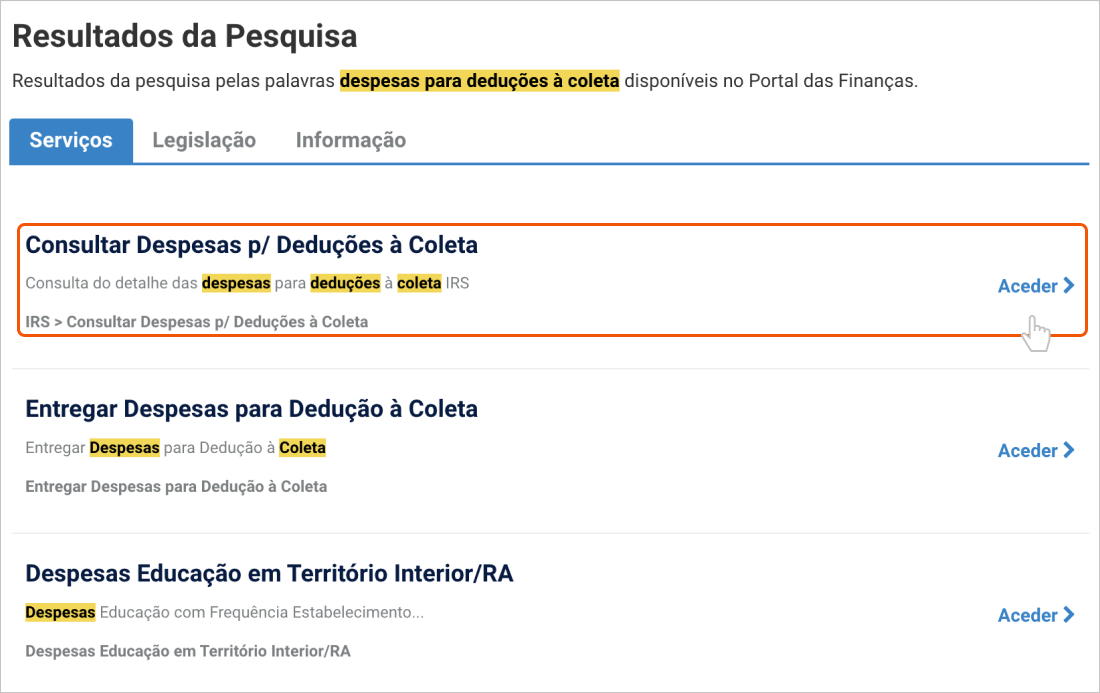Image resolution: width=1100 pixels, height=693 pixels.
Task: Open the Legislação tab
Action: pyautogui.click(x=204, y=141)
